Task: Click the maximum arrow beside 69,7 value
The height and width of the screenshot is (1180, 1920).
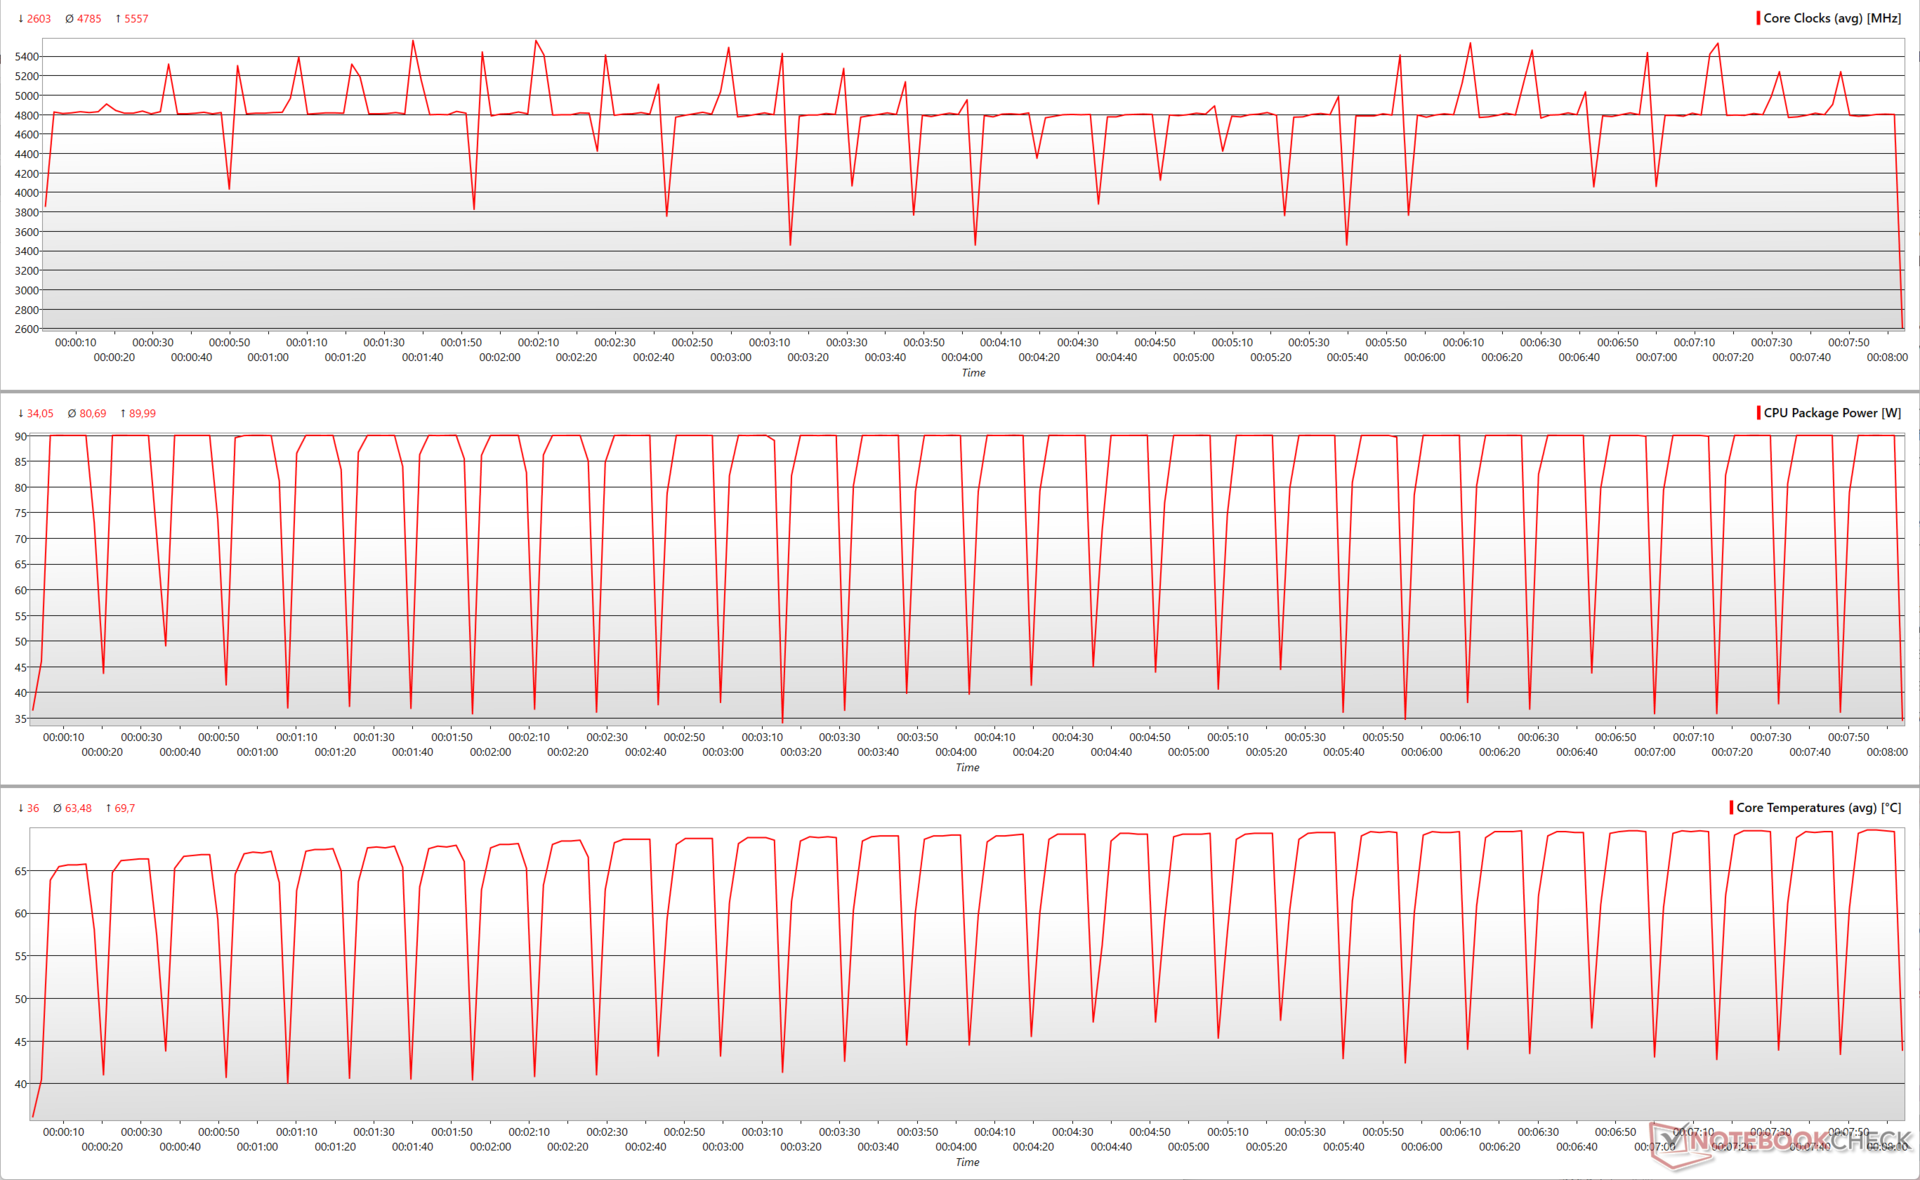Action: point(108,809)
